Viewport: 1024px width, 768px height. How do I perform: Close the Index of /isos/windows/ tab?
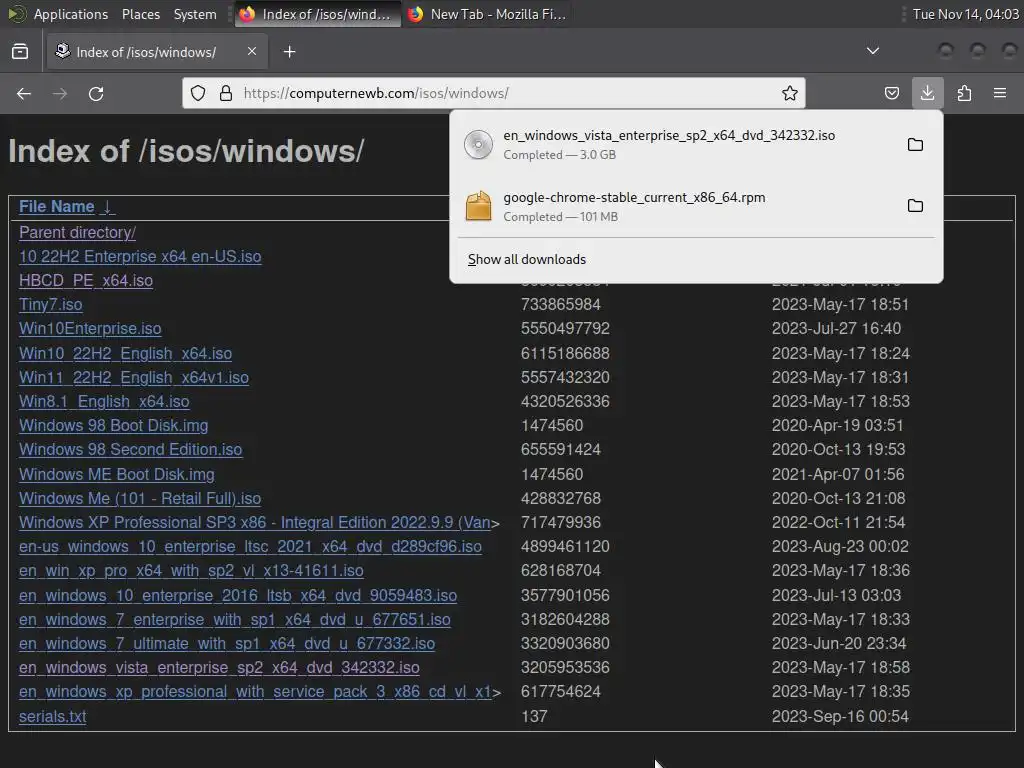[251, 51]
